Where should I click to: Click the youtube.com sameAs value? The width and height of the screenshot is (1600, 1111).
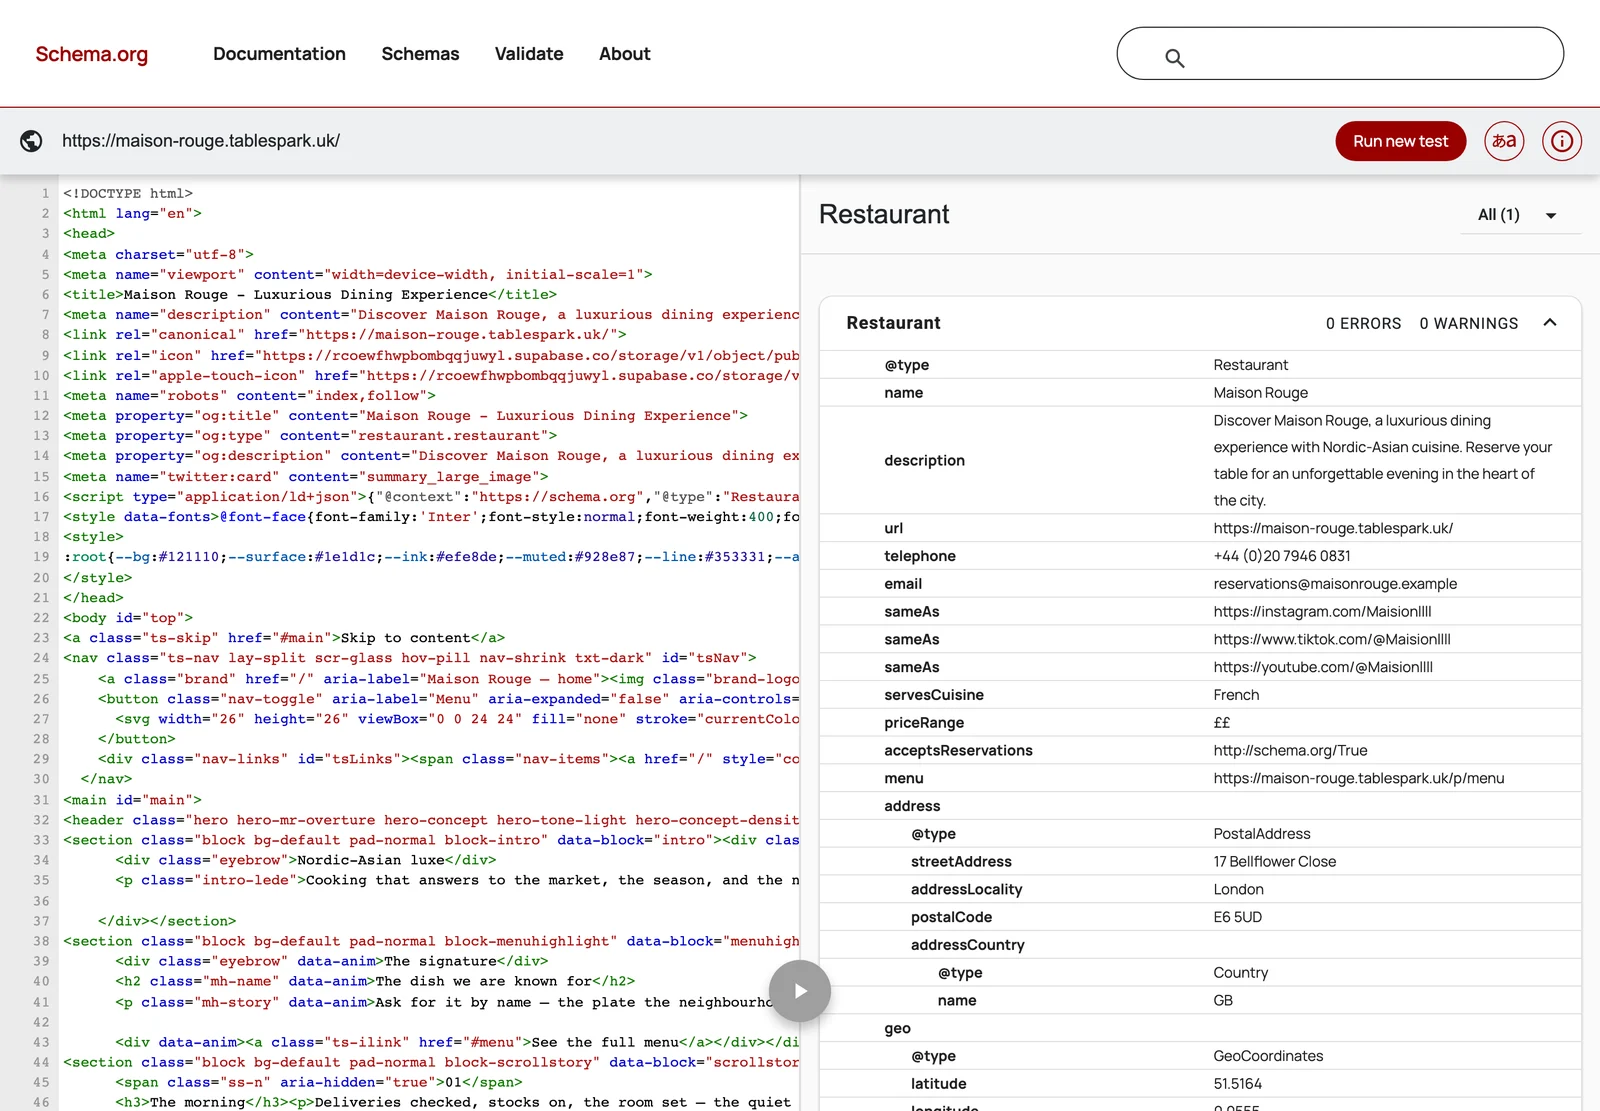click(x=1323, y=668)
